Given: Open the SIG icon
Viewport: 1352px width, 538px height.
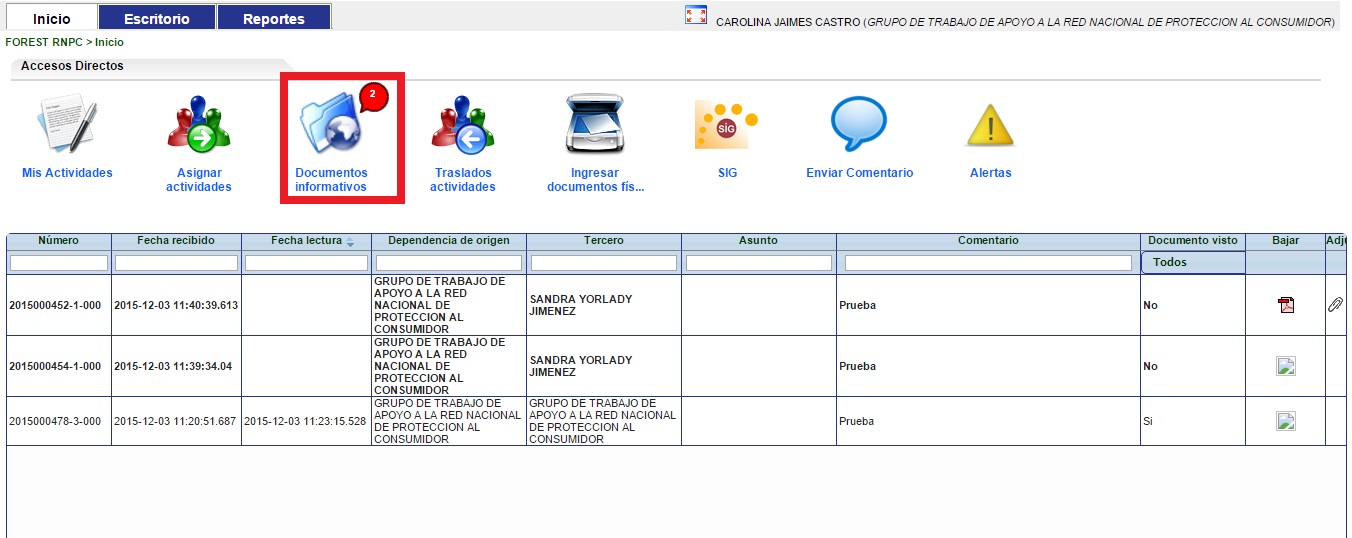Looking at the screenshot, I should (x=727, y=125).
